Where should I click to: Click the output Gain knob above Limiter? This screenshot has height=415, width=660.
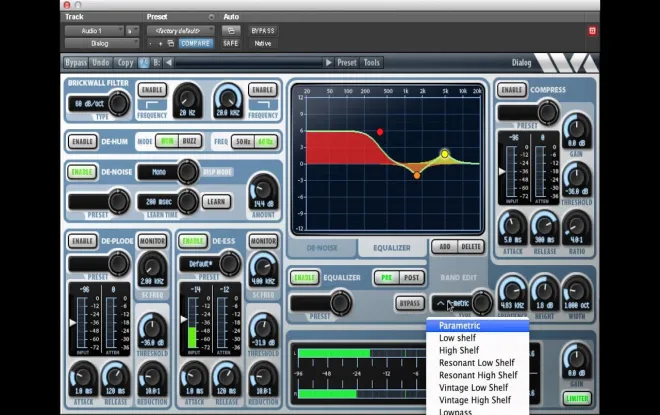[576, 360]
